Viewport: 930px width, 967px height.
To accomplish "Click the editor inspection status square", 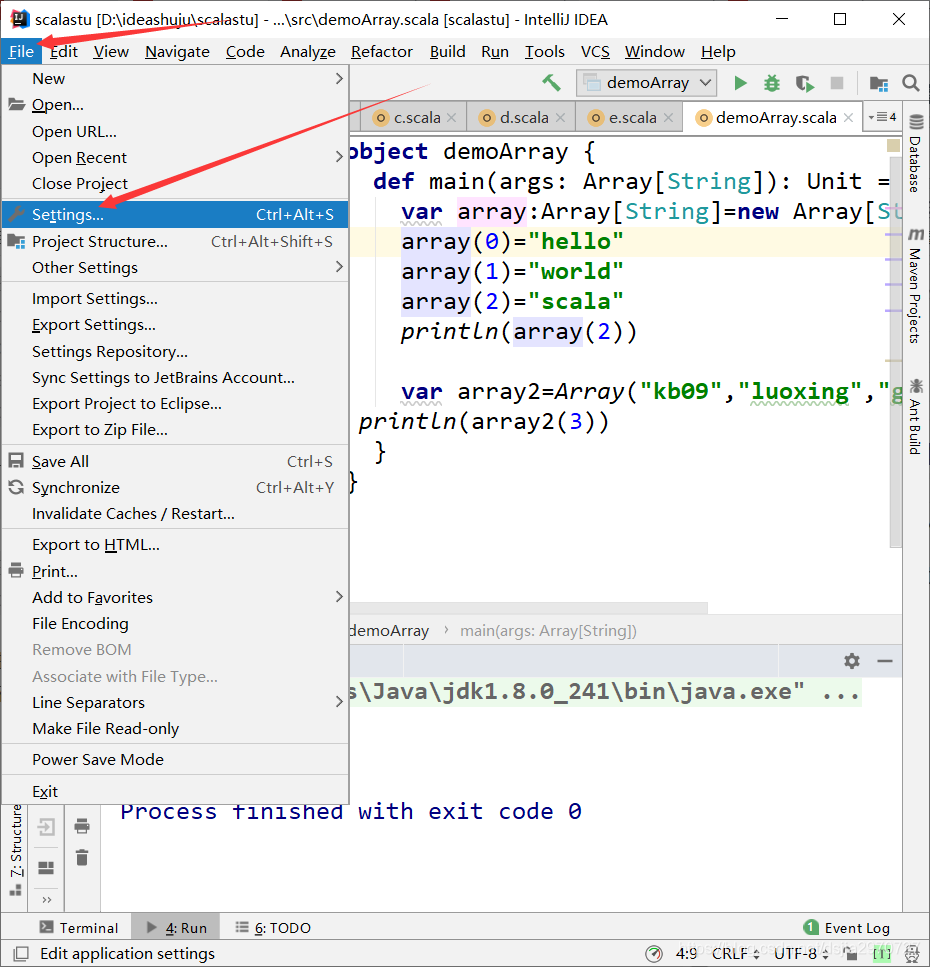I will [893, 146].
